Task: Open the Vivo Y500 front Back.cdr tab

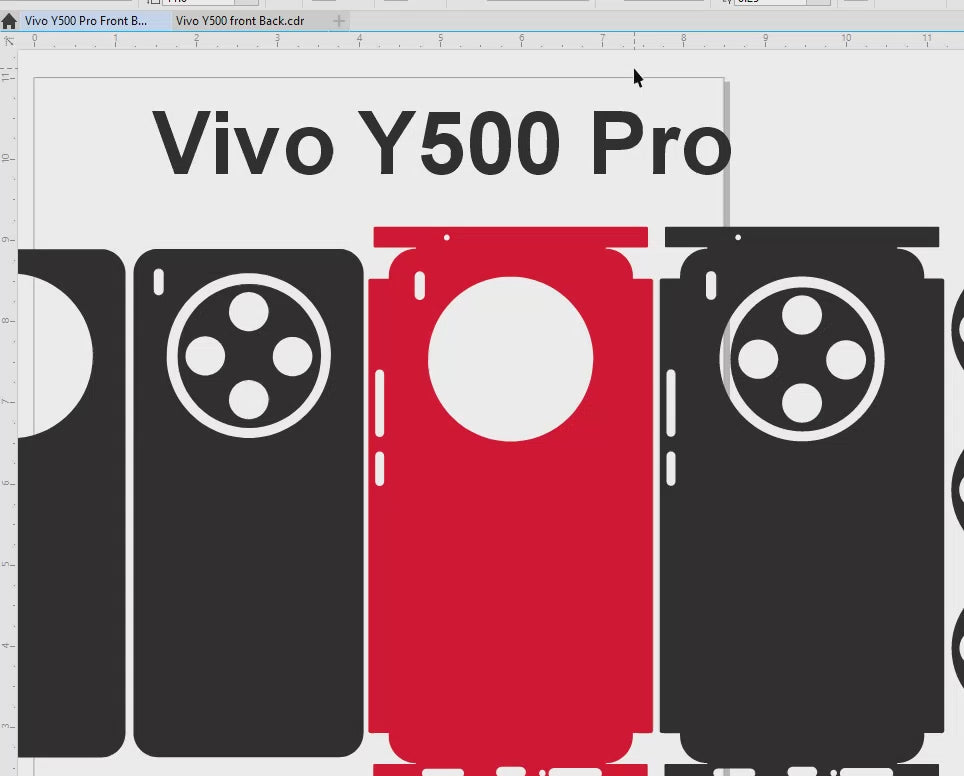Action: (x=240, y=21)
